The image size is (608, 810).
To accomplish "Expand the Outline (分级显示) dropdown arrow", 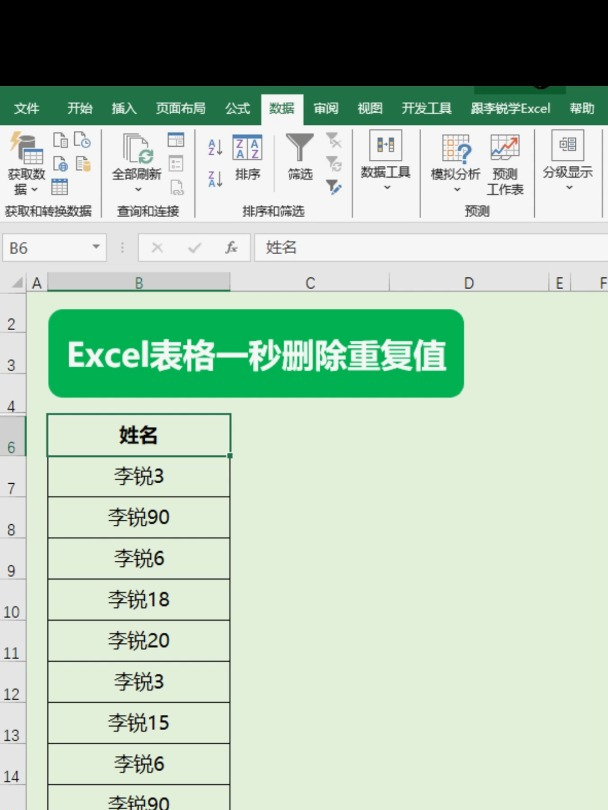I will pos(569,188).
